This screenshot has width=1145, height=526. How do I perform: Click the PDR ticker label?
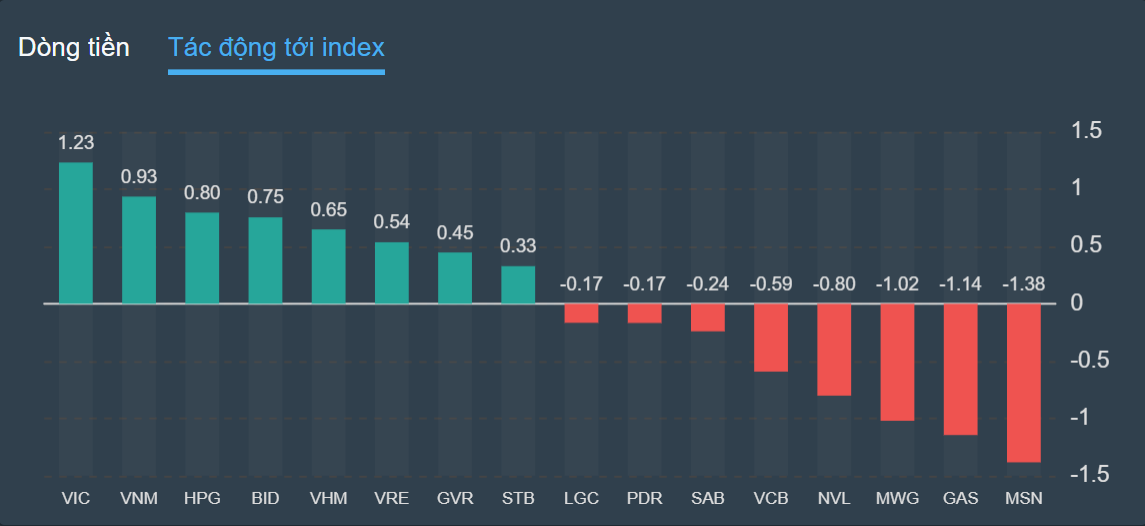tap(644, 497)
